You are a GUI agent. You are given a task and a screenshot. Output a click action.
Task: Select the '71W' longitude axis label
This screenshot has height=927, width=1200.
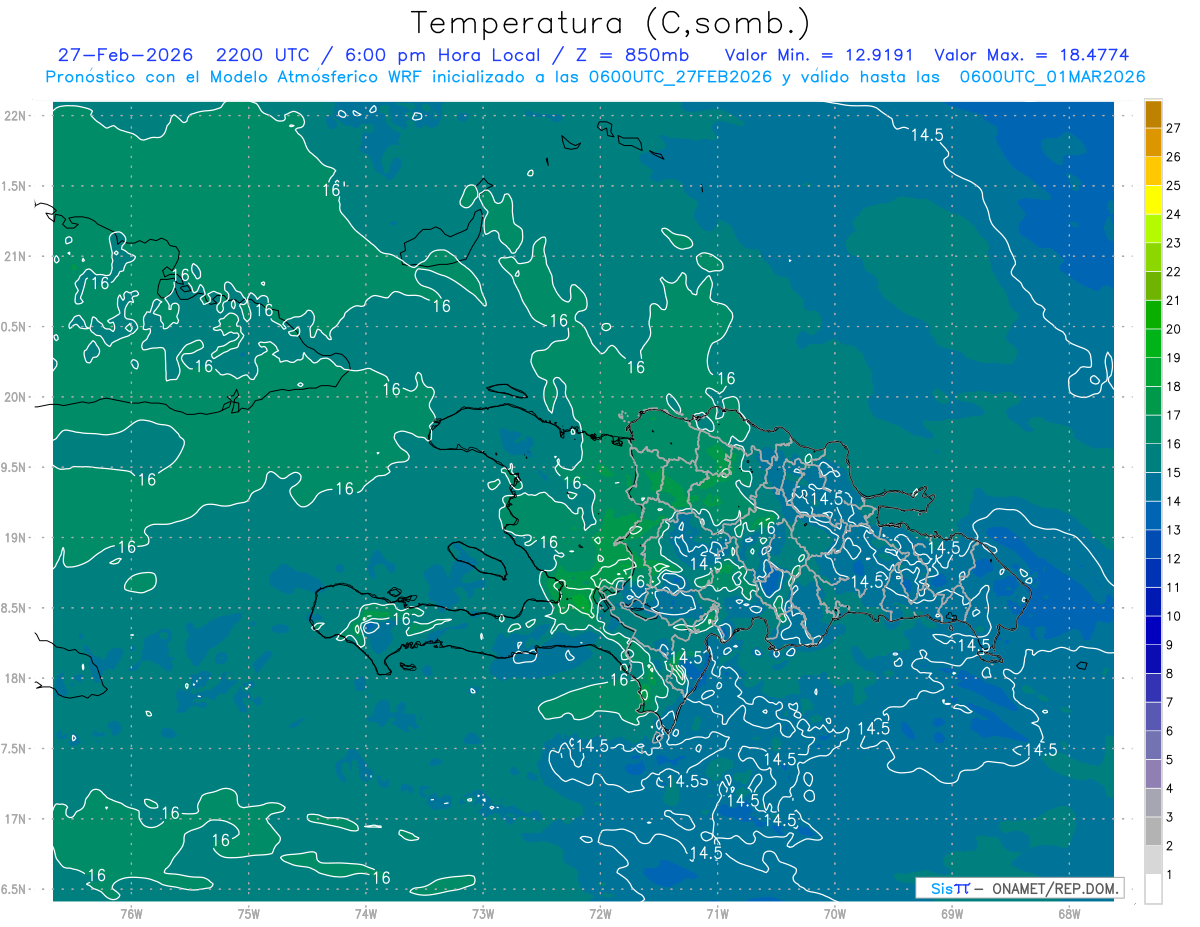click(717, 913)
